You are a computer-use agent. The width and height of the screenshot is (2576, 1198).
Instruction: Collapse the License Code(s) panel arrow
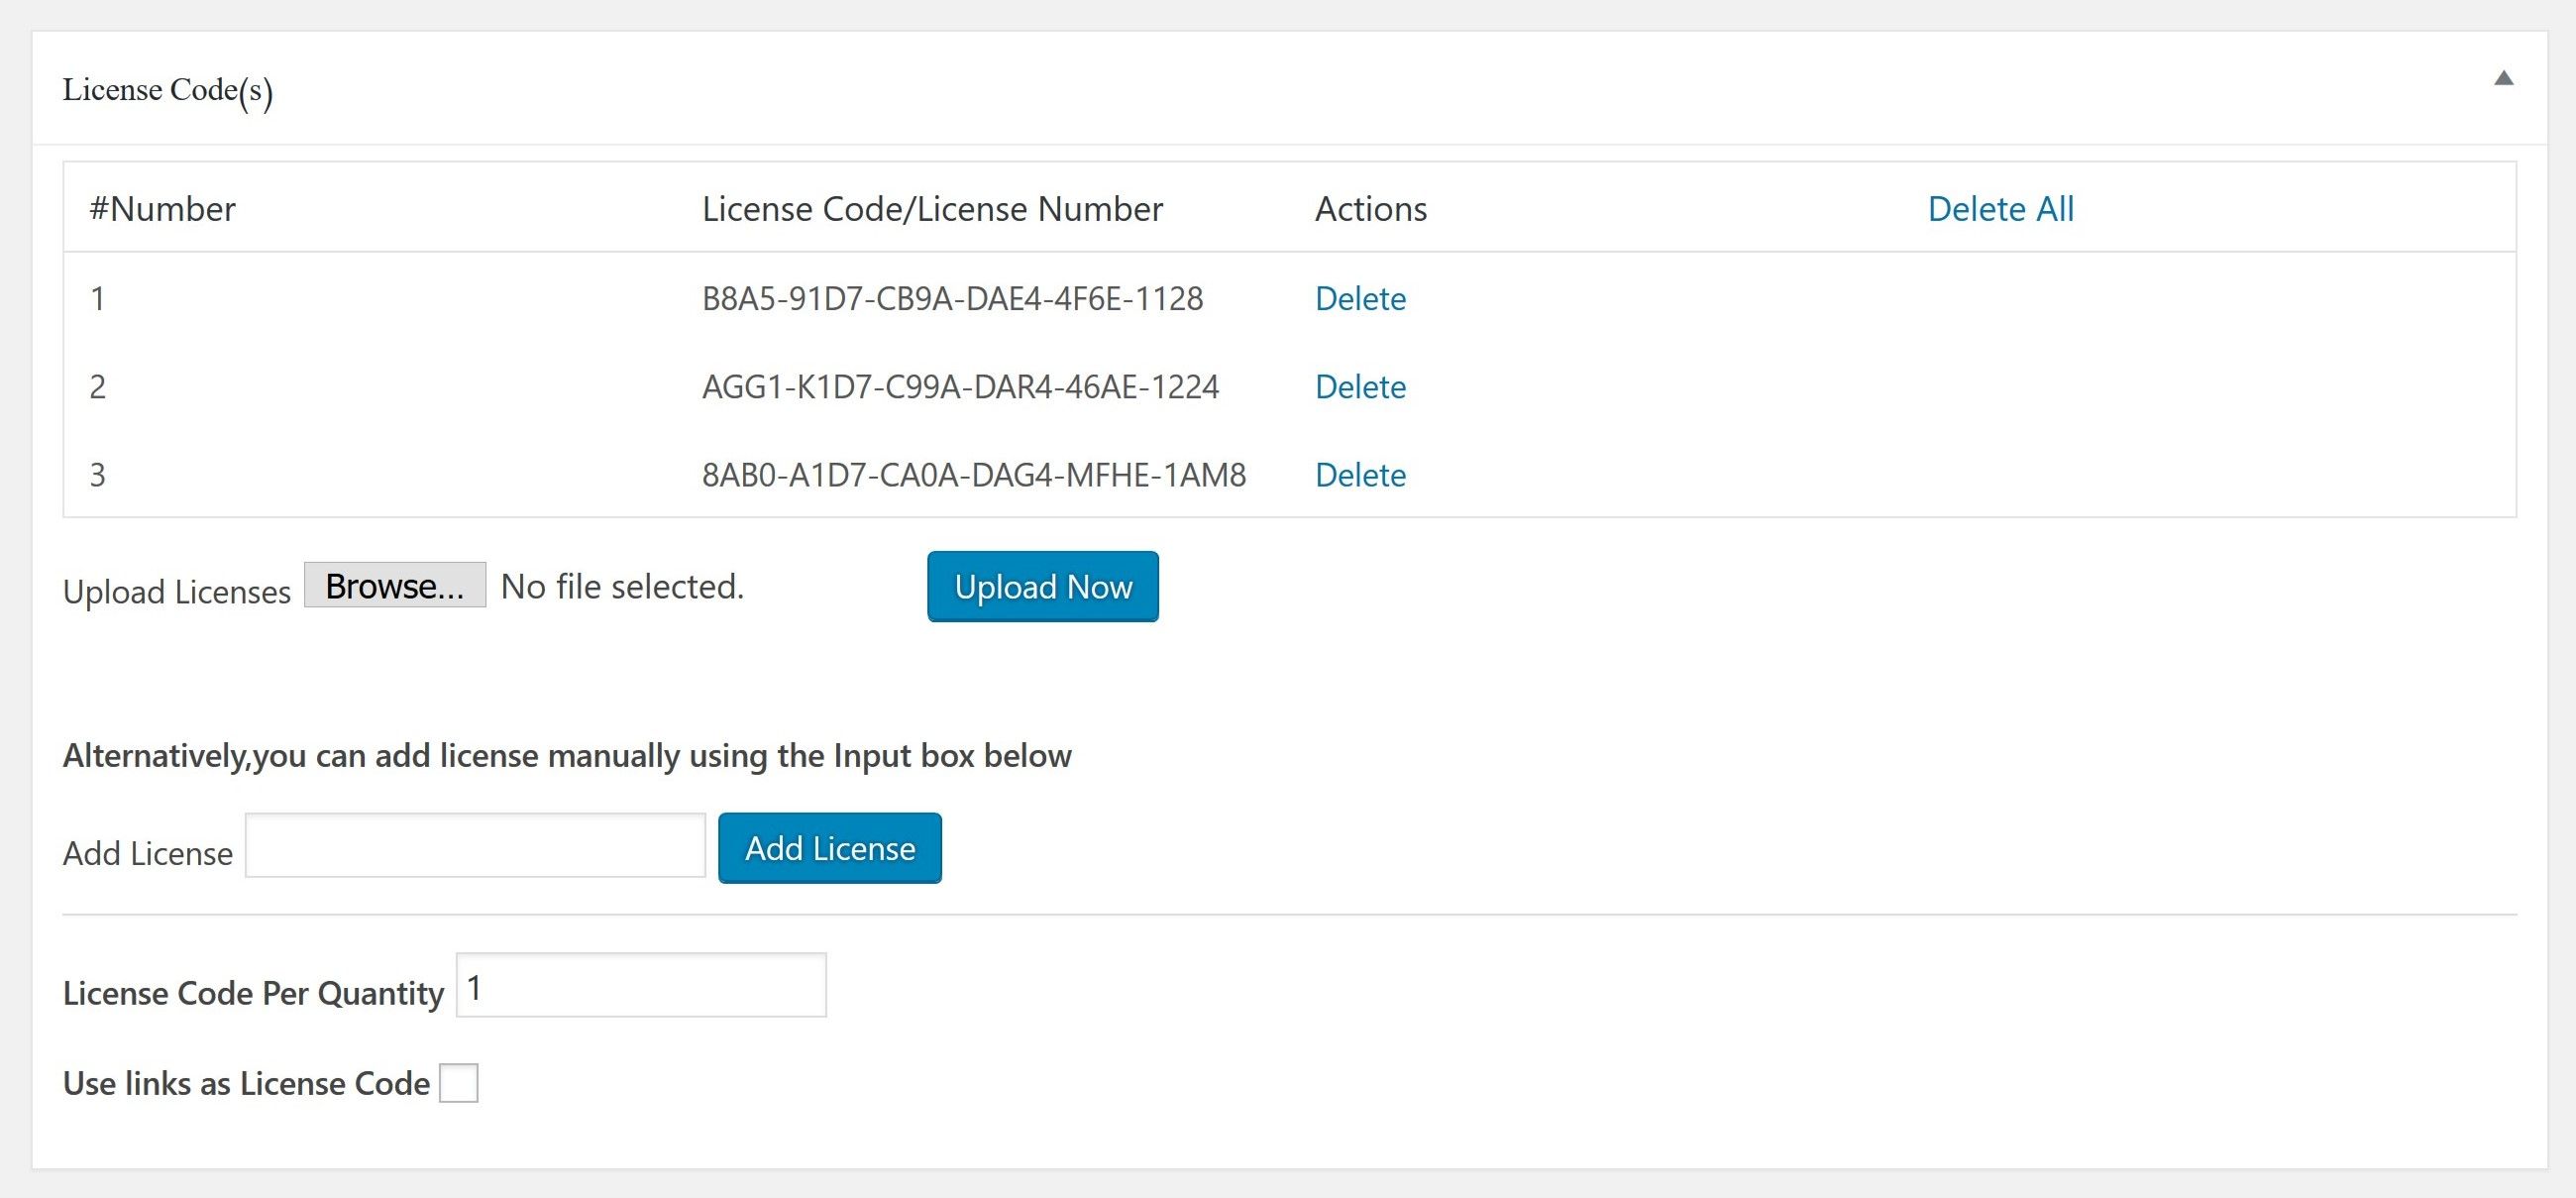[2503, 78]
